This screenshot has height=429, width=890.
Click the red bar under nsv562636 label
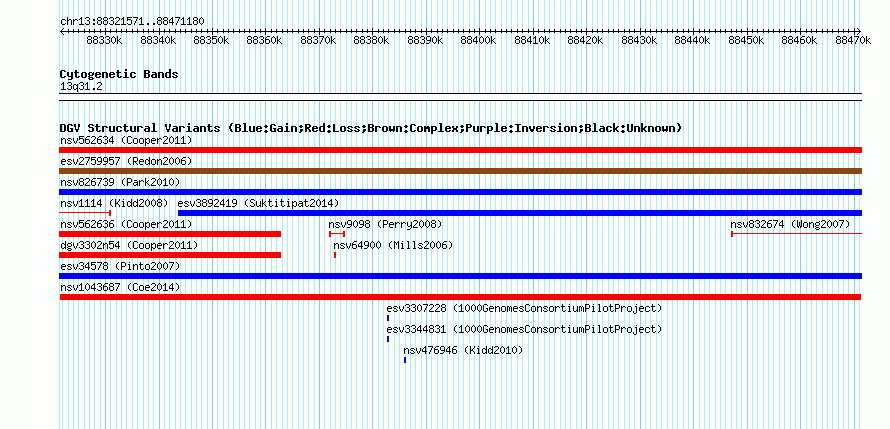tap(170, 234)
